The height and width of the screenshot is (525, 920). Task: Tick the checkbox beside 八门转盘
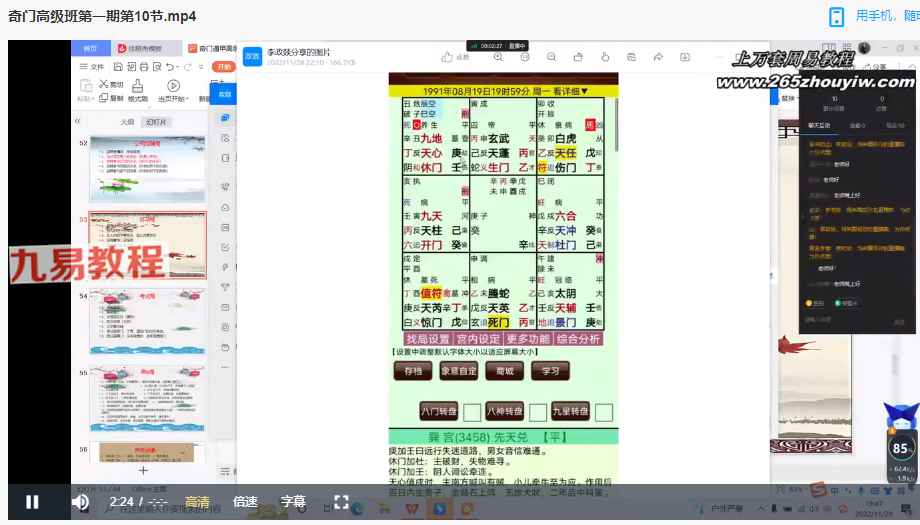coord(471,411)
